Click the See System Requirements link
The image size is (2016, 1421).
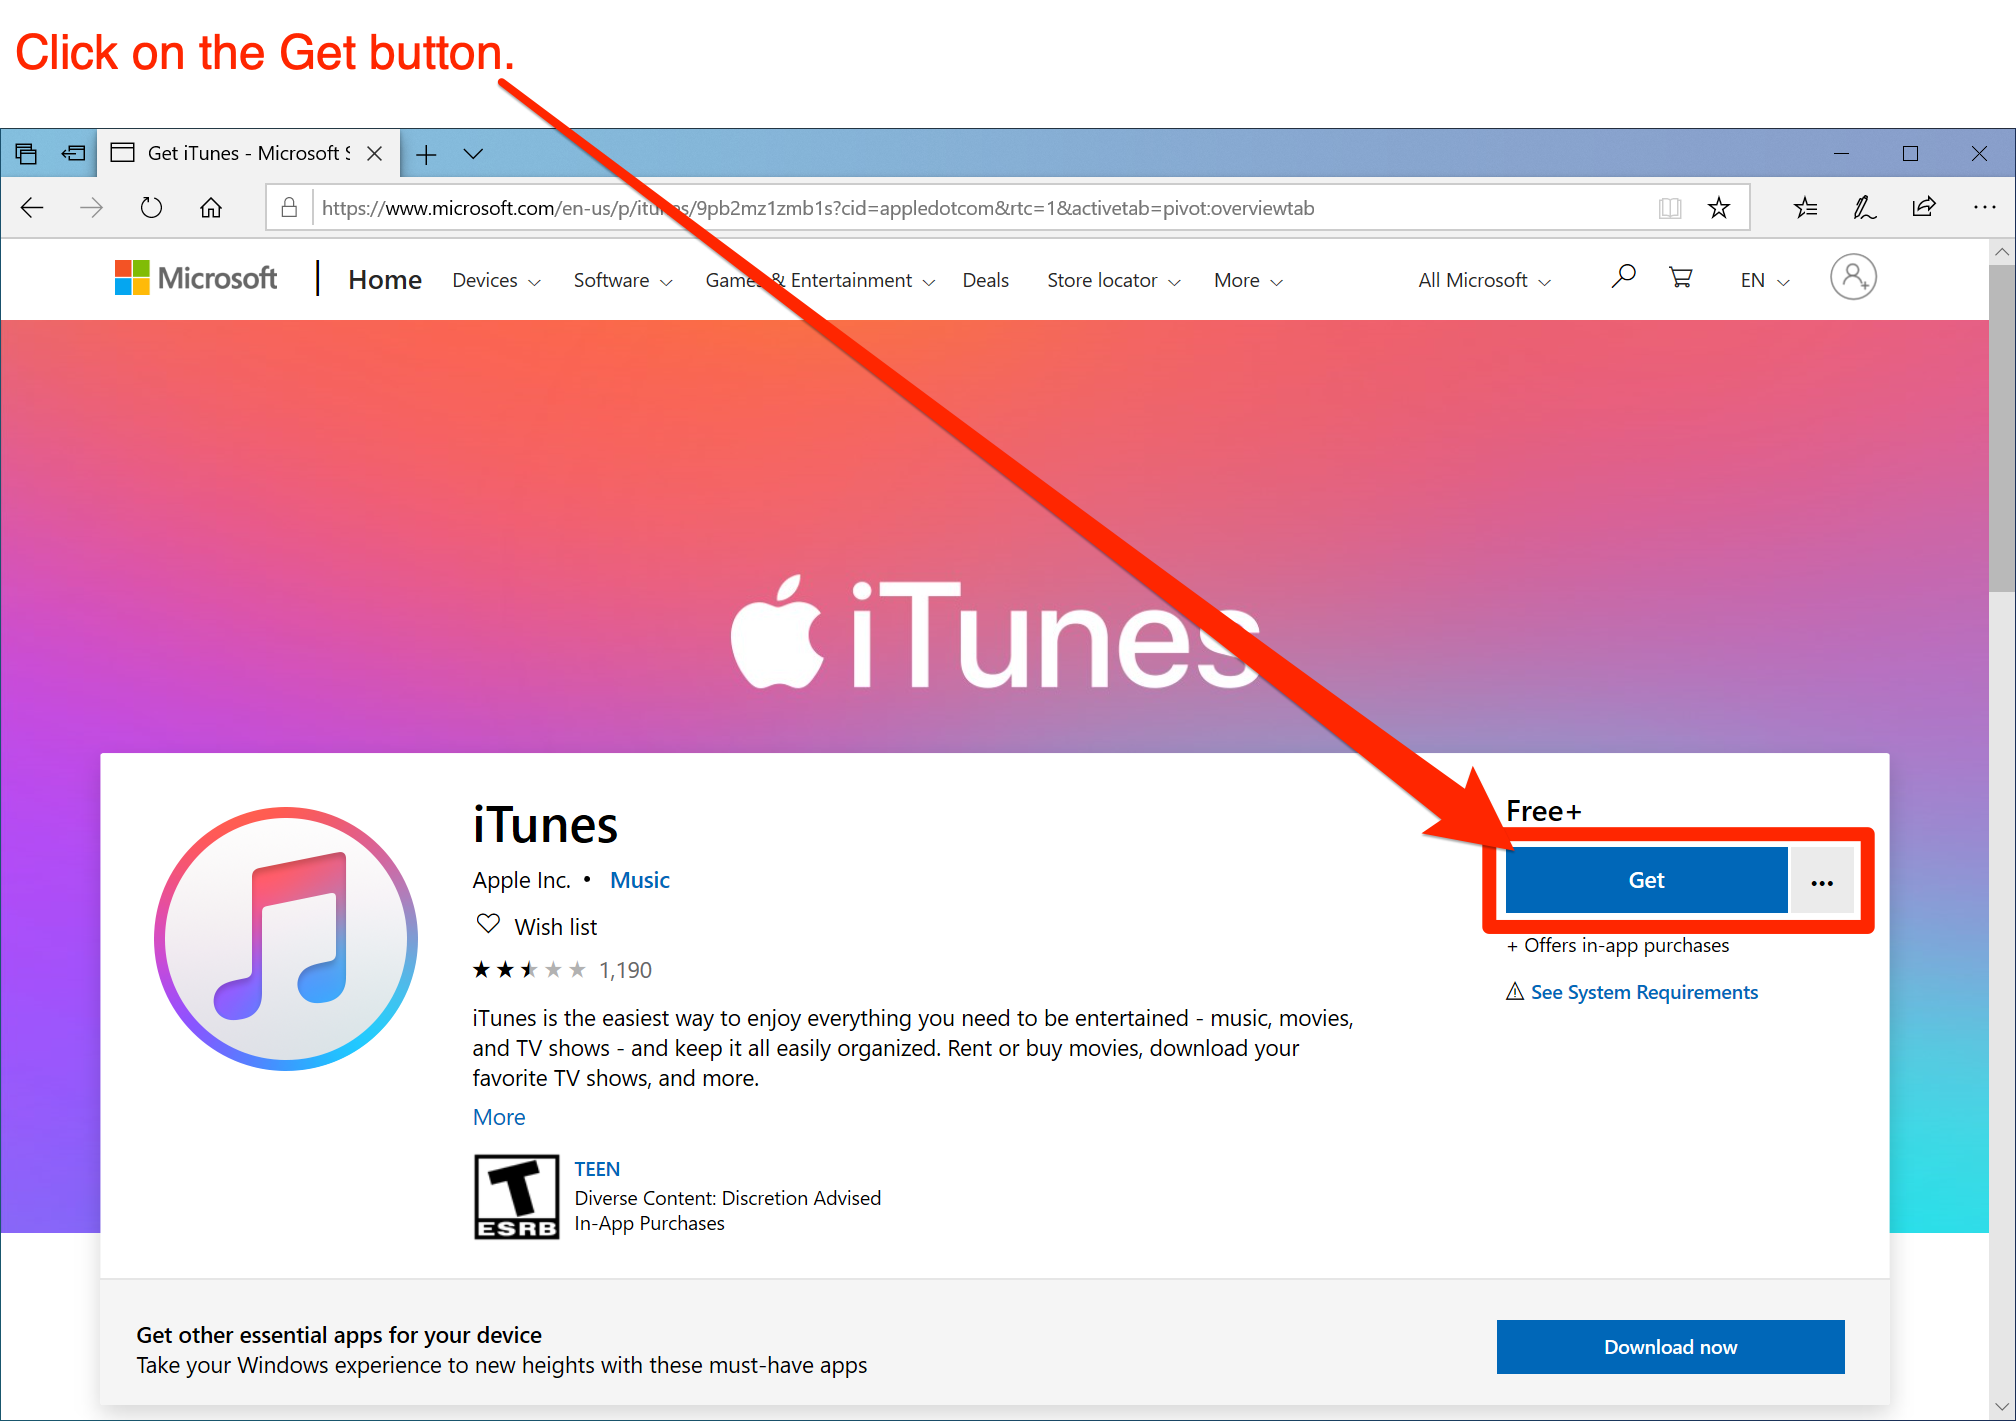pos(1641,992)
